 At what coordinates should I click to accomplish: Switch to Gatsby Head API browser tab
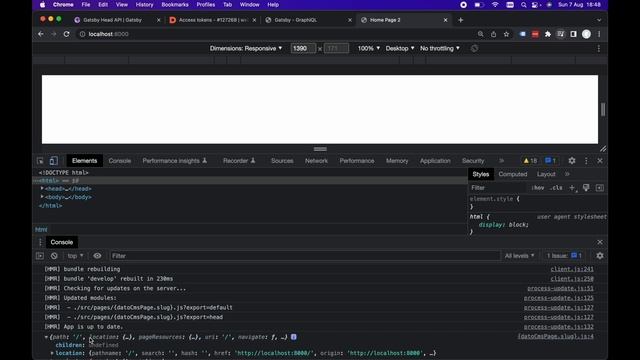116,20
